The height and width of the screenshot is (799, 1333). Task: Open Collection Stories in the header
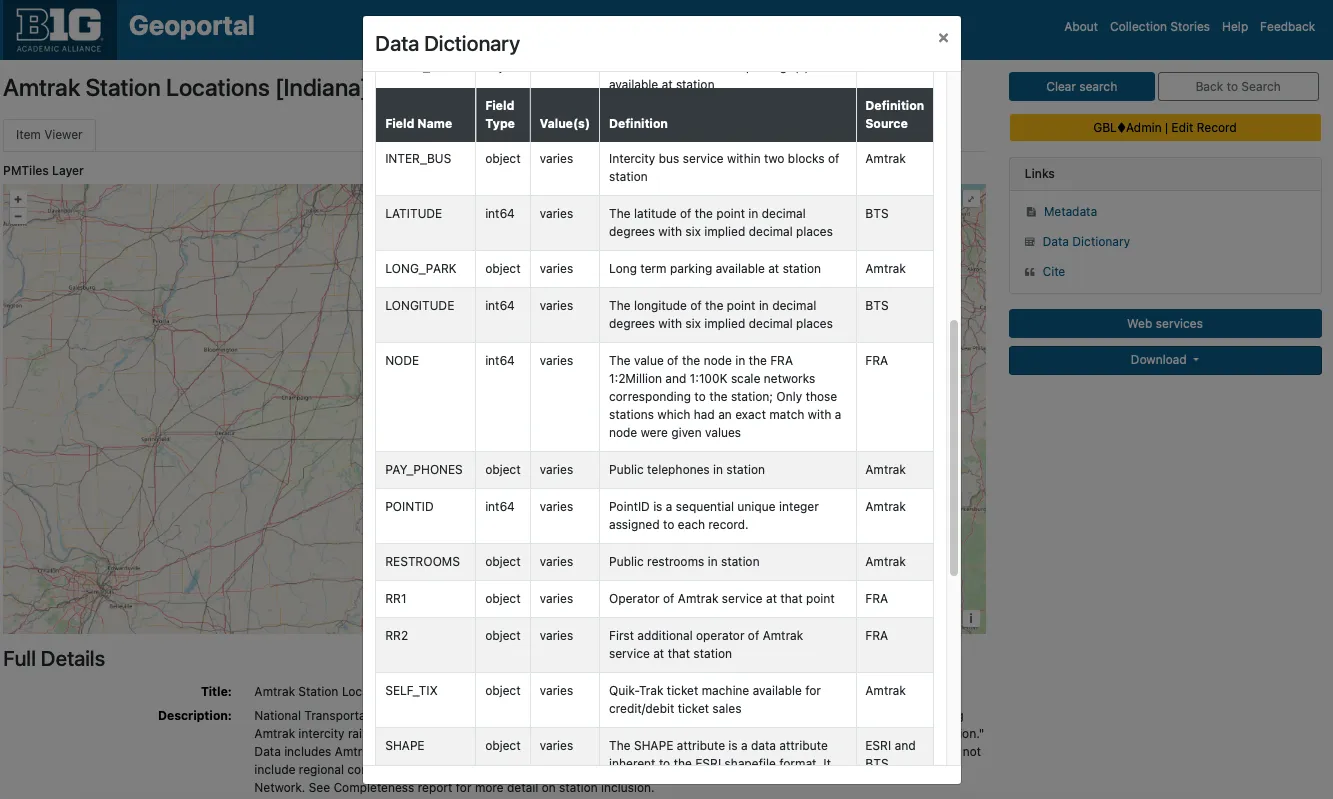tap(1159, 27)
